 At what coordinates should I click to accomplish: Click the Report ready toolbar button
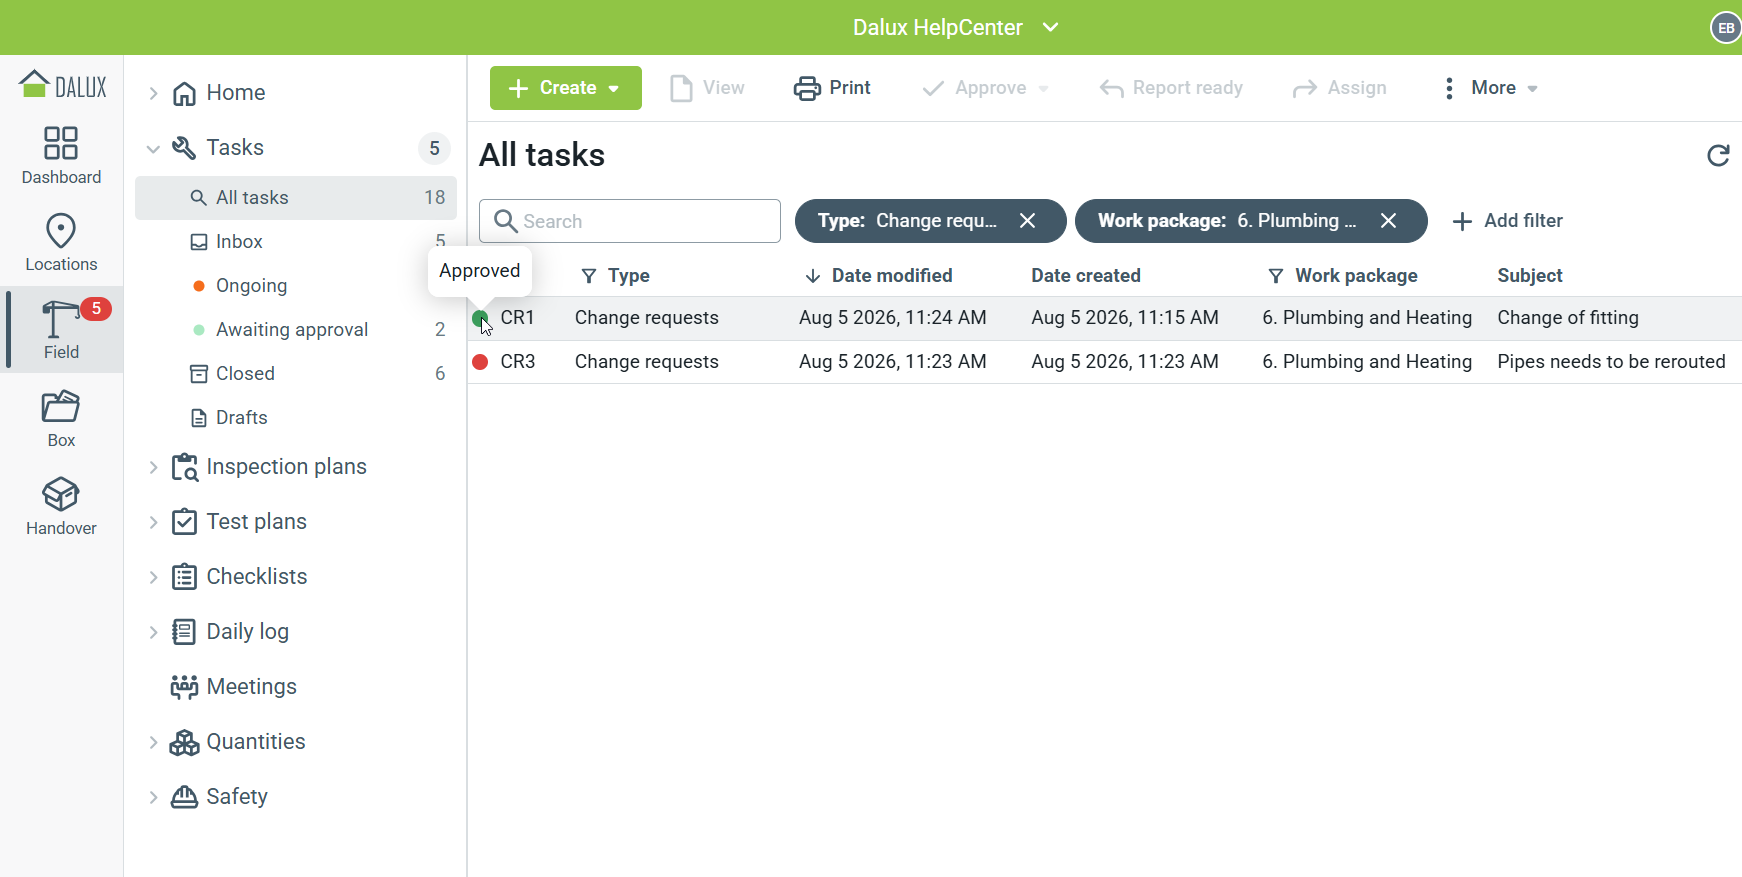point(1171,88)
